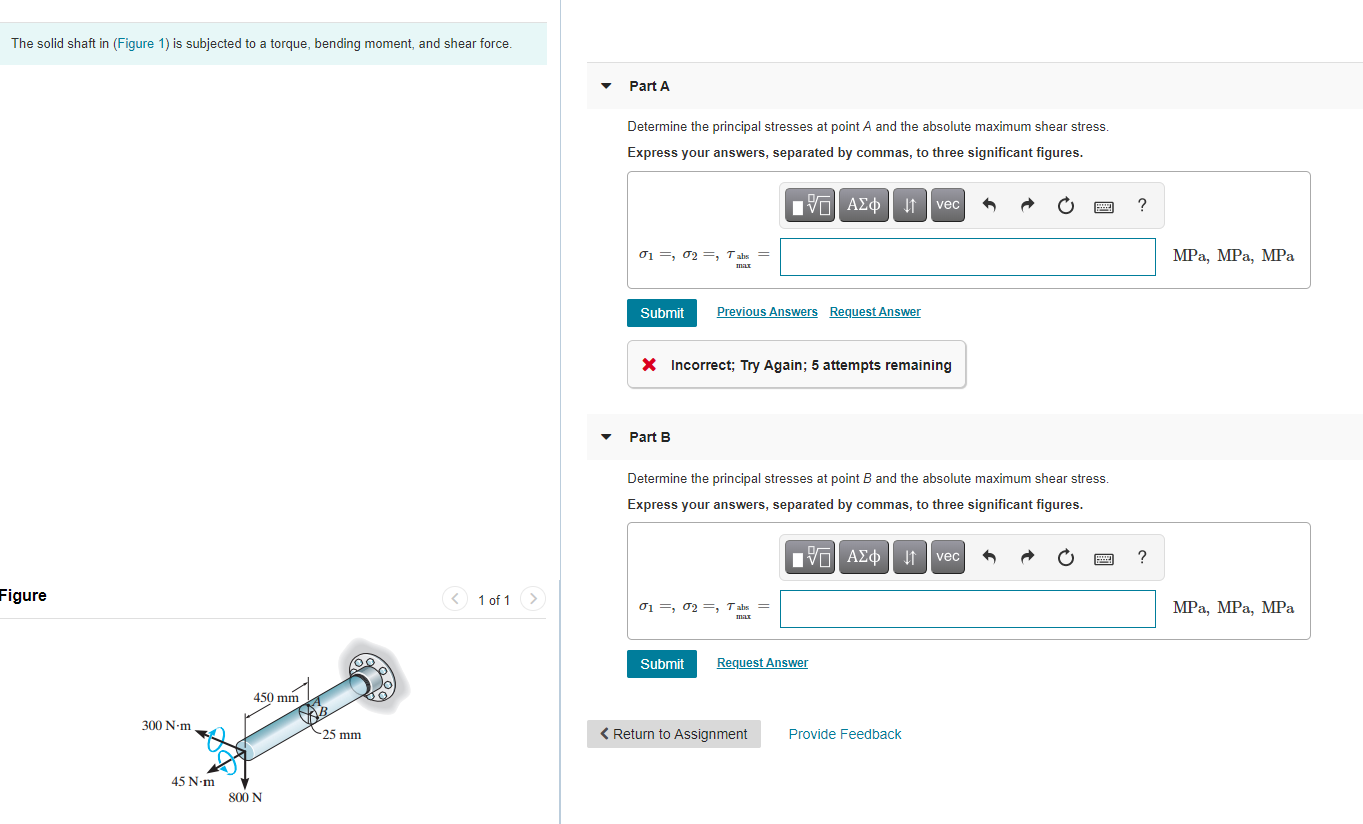Open help question mark in Part A
The width and height of the screenshot is (1363, 824).
(x=1142, y=205)
